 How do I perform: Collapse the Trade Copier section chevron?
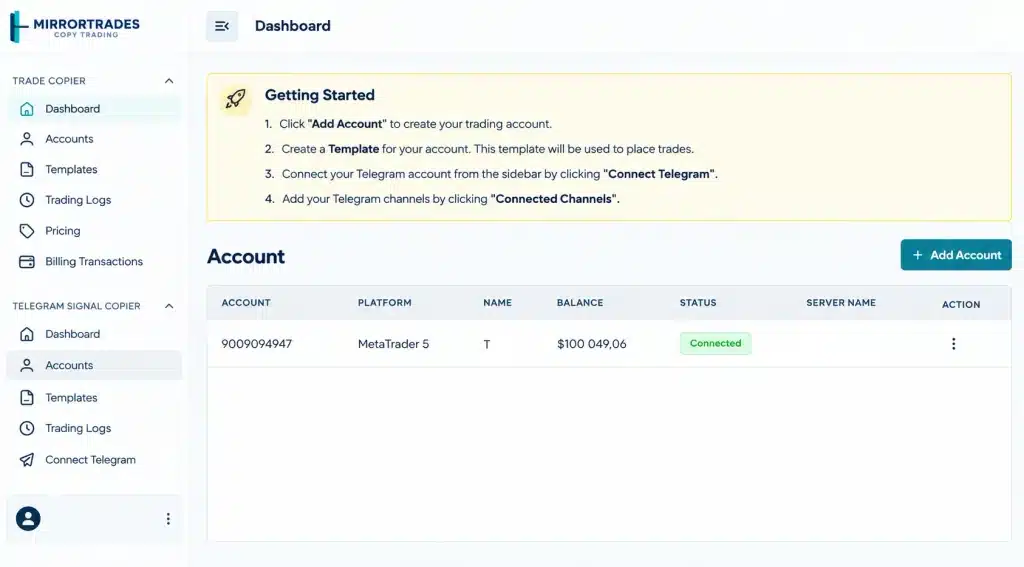pyautogui.click(x=169, y=81)
